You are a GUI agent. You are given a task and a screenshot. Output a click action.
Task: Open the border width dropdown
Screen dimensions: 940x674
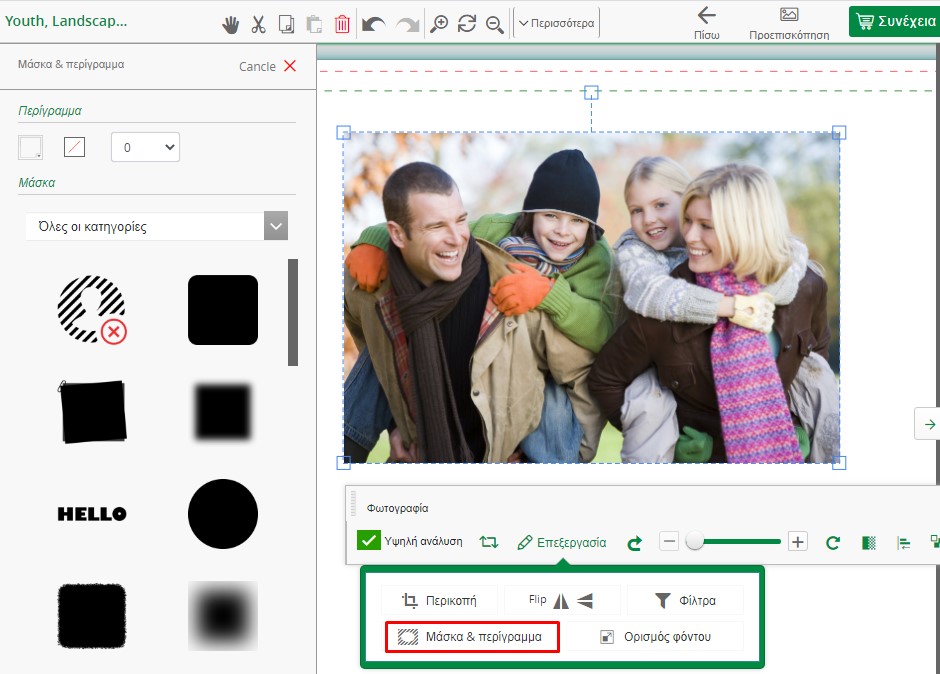pyautogui.click(x=145, y=147)
